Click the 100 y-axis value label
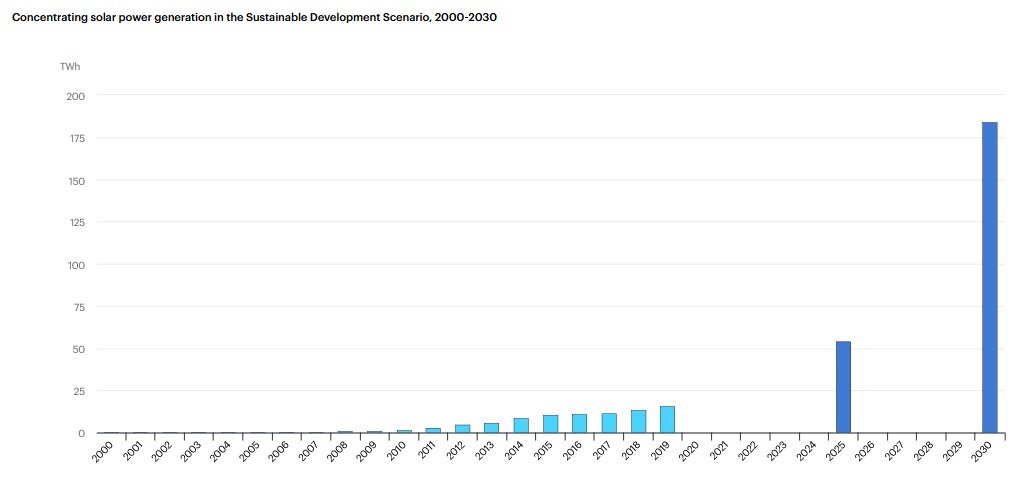The width and height of the screenshot is (1020, 492). pyautogui.click(x=75, y=265)
